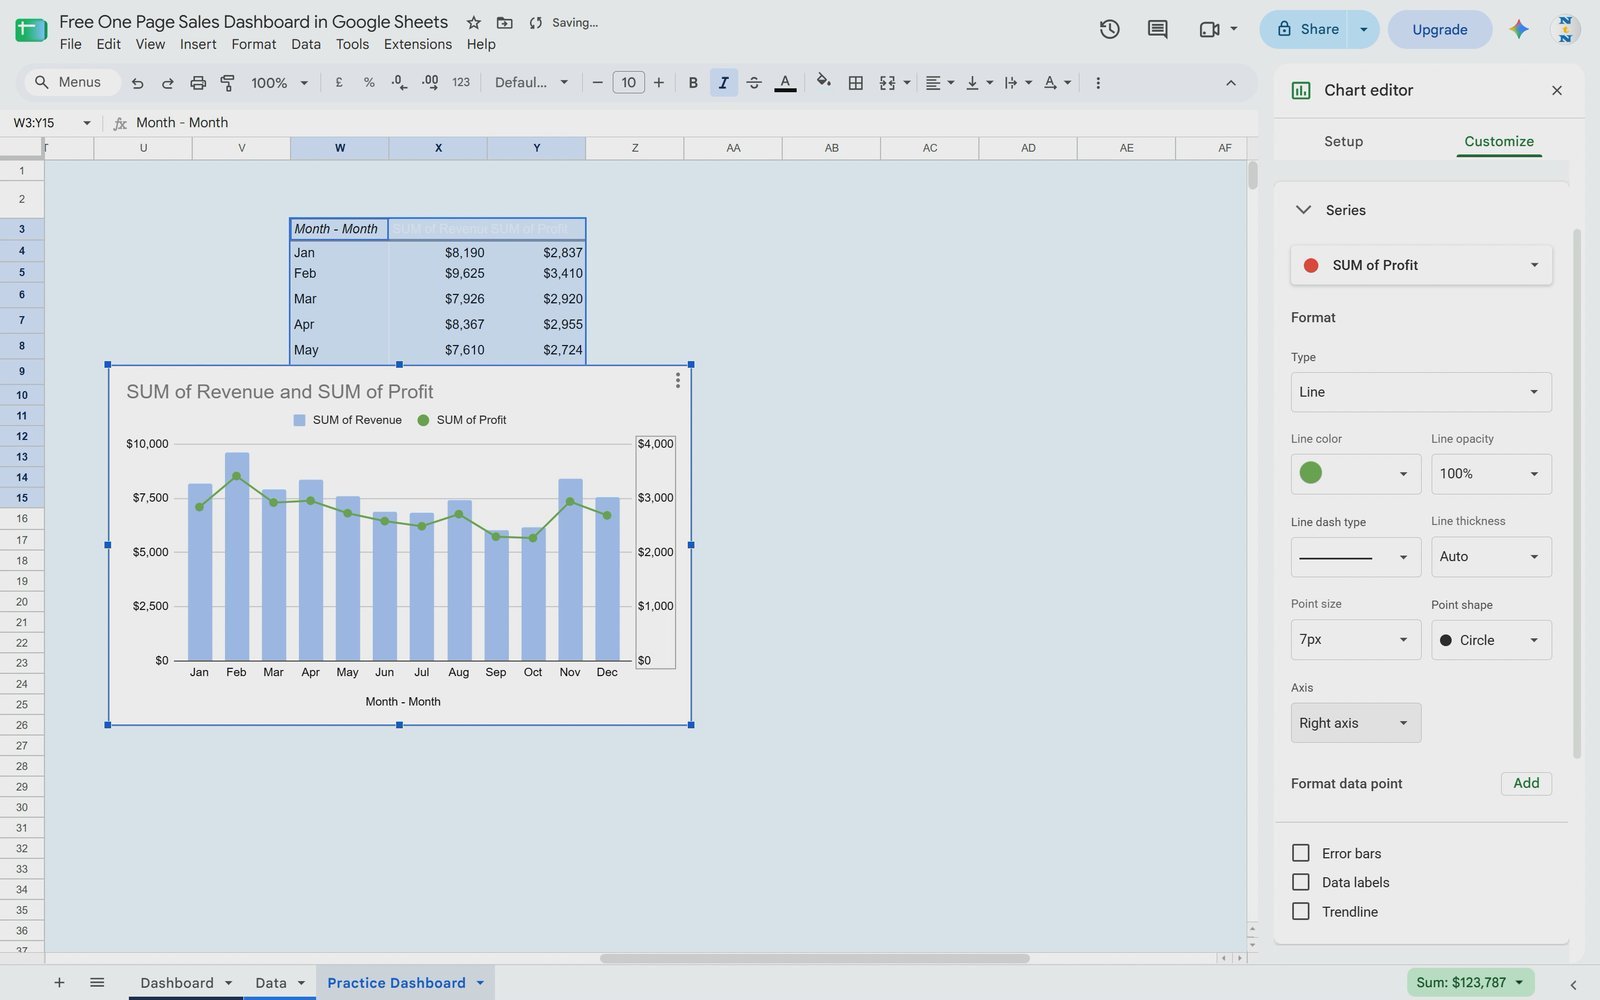The height and width of the screenshot is (1000, 1600).
Task: Open the Format menu
Action: pos(253,44)
